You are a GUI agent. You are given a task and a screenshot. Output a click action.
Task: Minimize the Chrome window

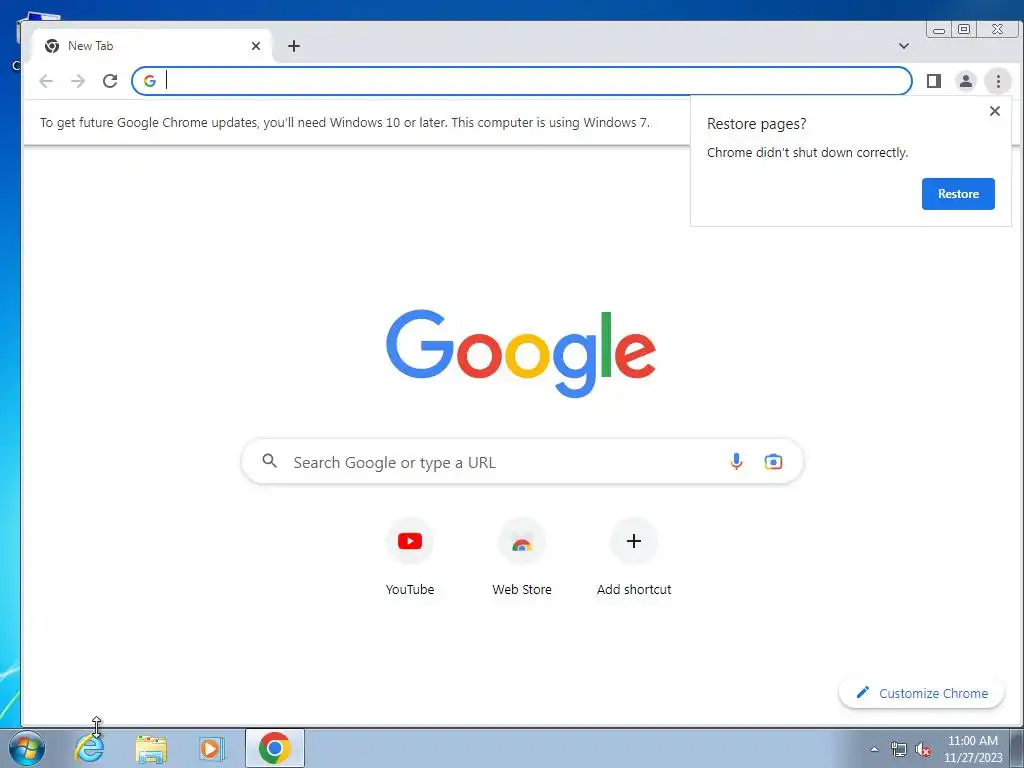point(938,29)
